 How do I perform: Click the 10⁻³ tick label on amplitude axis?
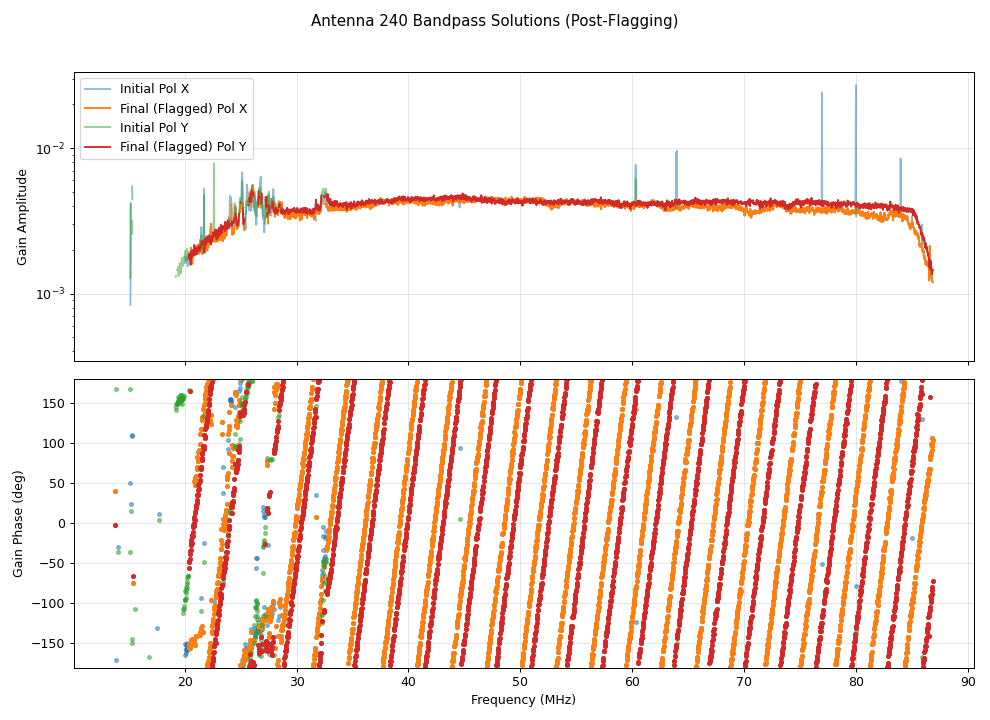(x=51, y=294)
